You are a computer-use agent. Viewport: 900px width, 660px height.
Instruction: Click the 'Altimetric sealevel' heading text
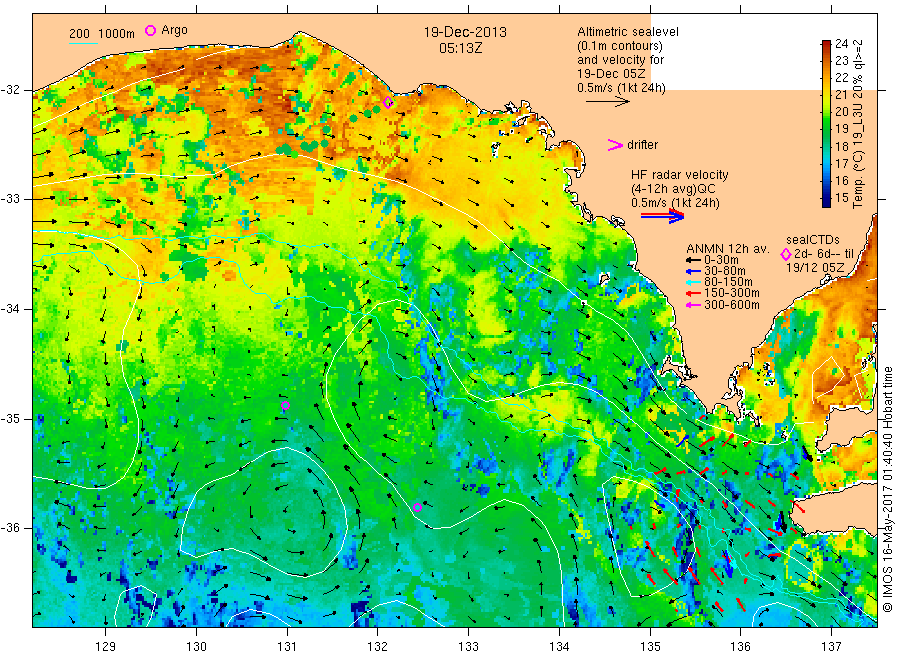tap(628, 32)
